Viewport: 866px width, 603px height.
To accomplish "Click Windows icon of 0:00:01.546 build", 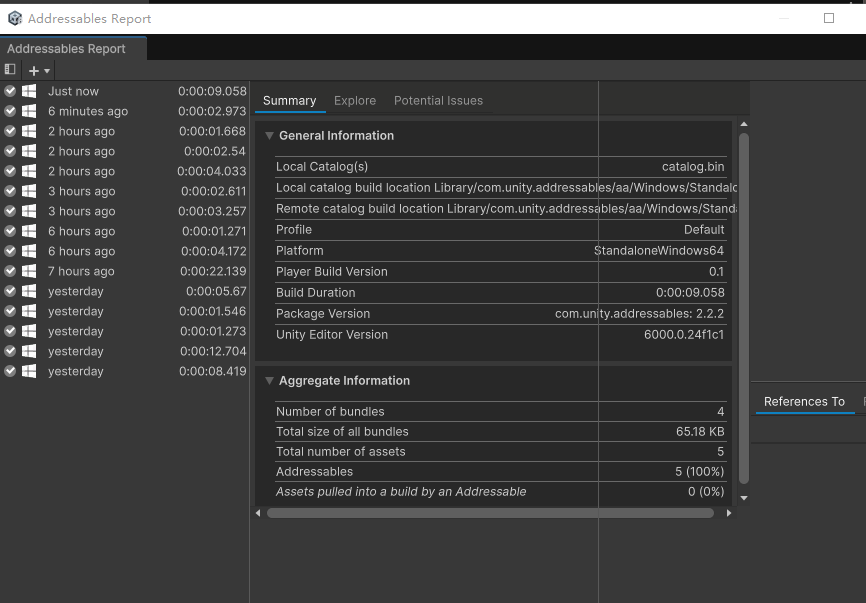I will point(29,311).
